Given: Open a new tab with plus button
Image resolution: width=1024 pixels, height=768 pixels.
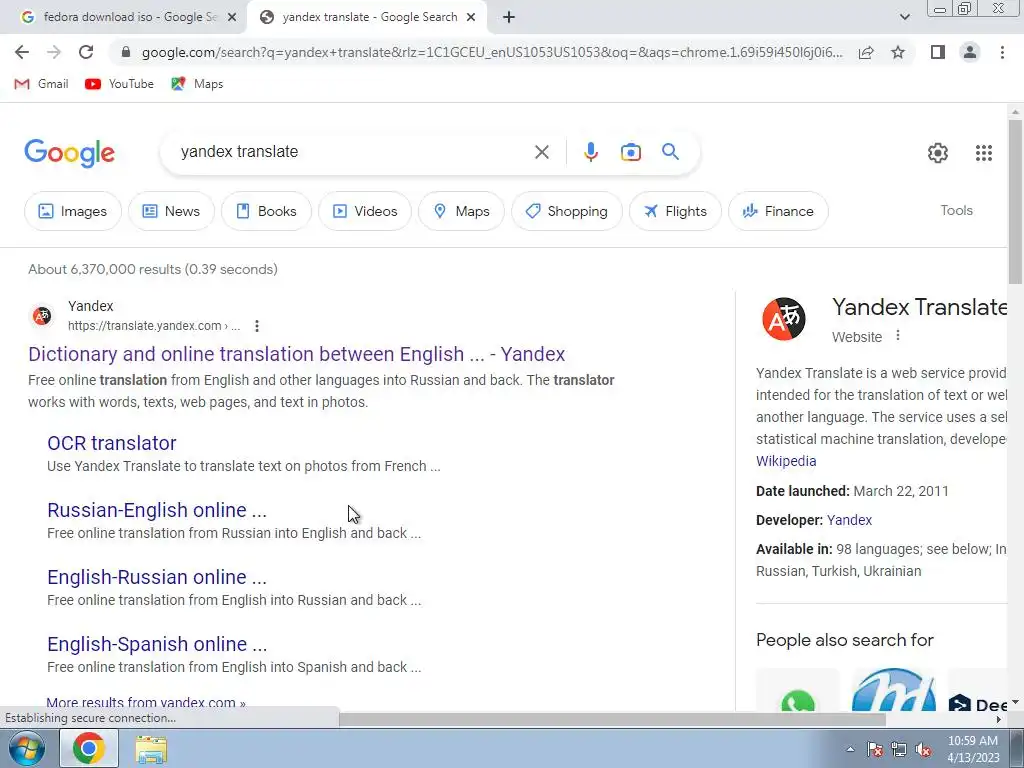Looking at the screenshot, I should click(x=509, y=18).
